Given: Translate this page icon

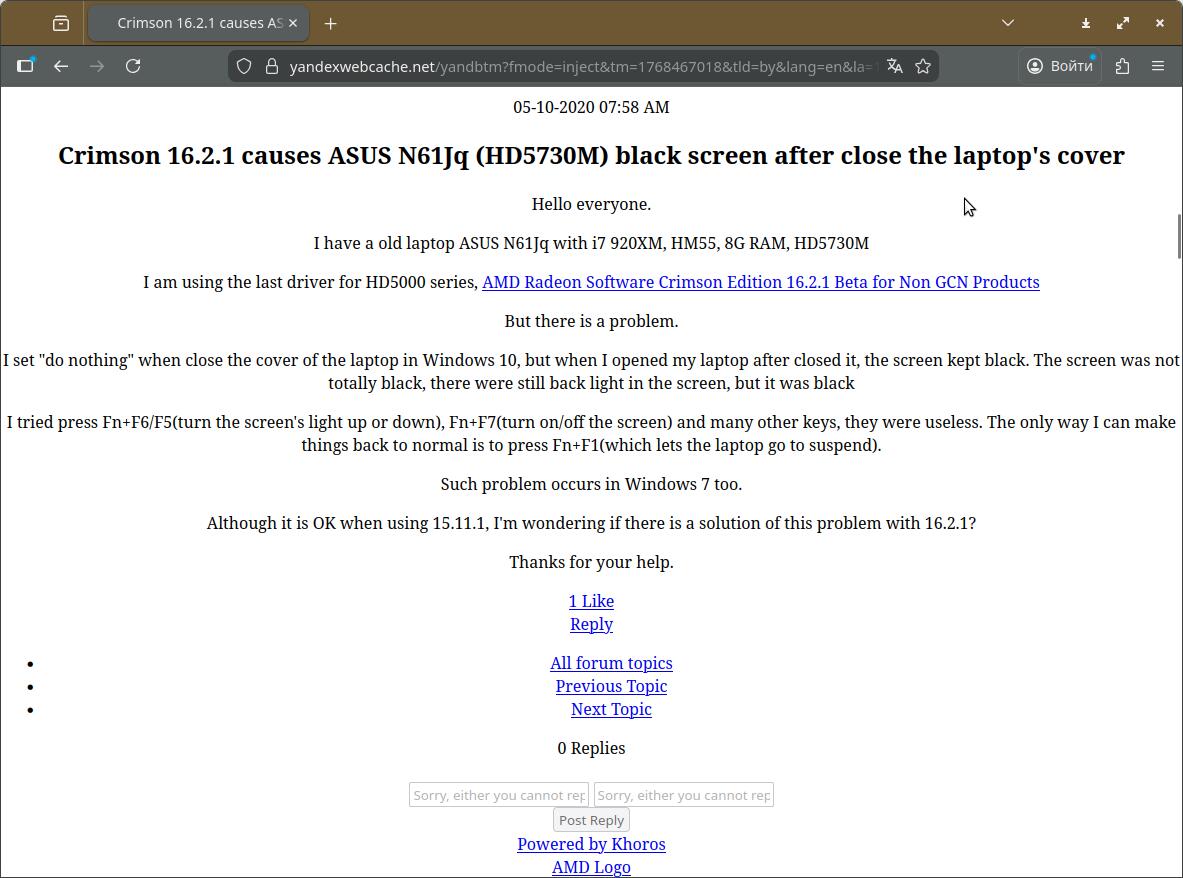Looking at the screenshot, I should tap(895, 66).
